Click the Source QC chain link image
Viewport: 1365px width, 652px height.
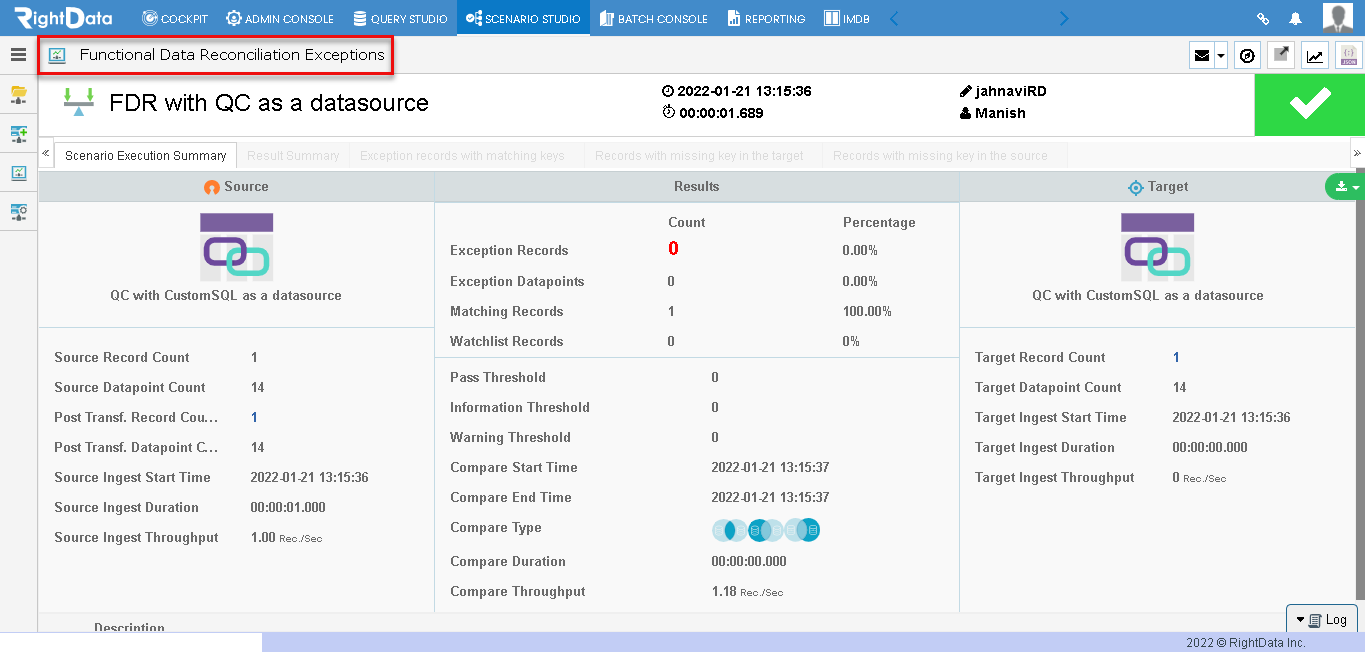237,246
